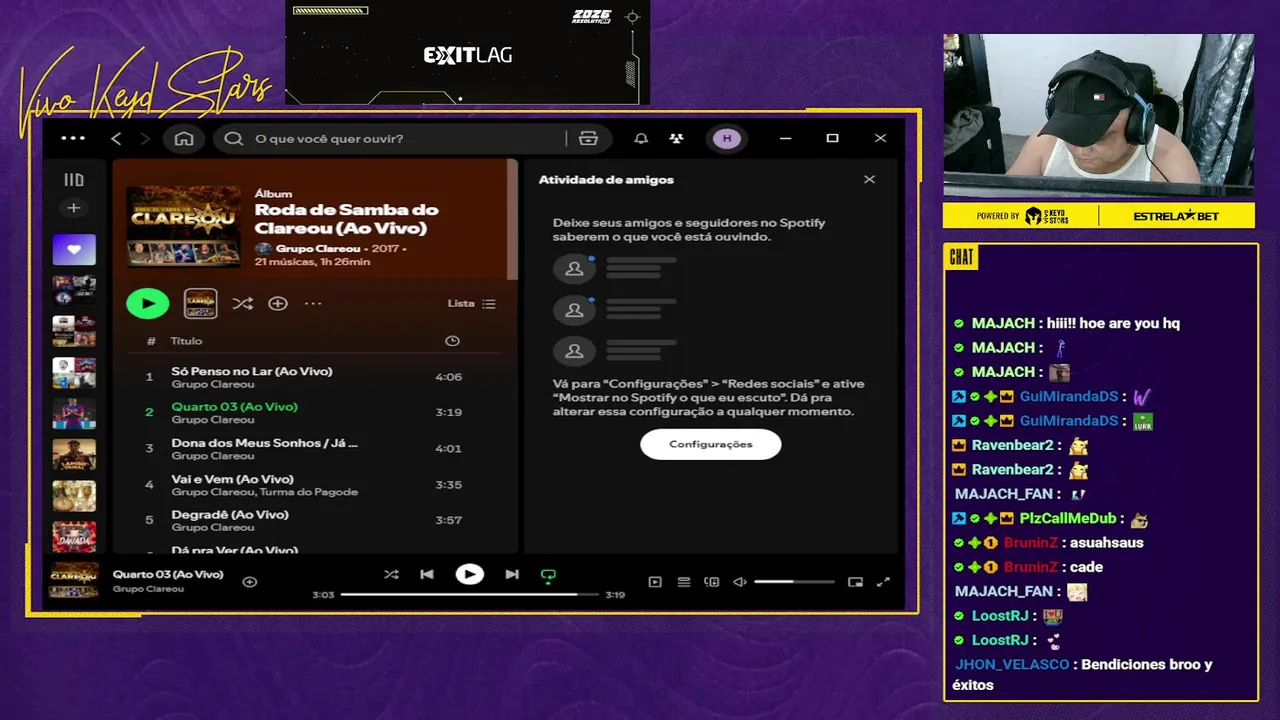Click the album cover art in header

click(184, 226)
